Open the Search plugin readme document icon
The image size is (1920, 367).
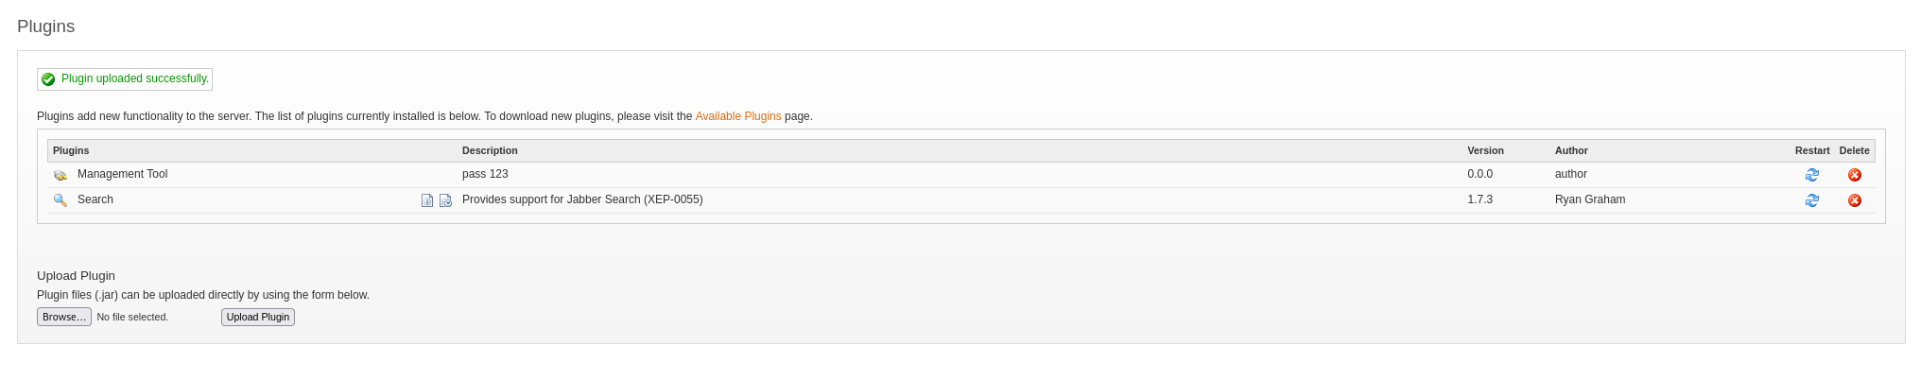point(427,200)
